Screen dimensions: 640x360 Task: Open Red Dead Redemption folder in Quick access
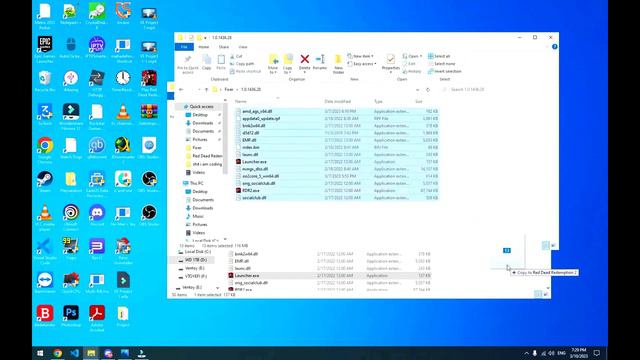pyautogui.click(x=204, y=156)
